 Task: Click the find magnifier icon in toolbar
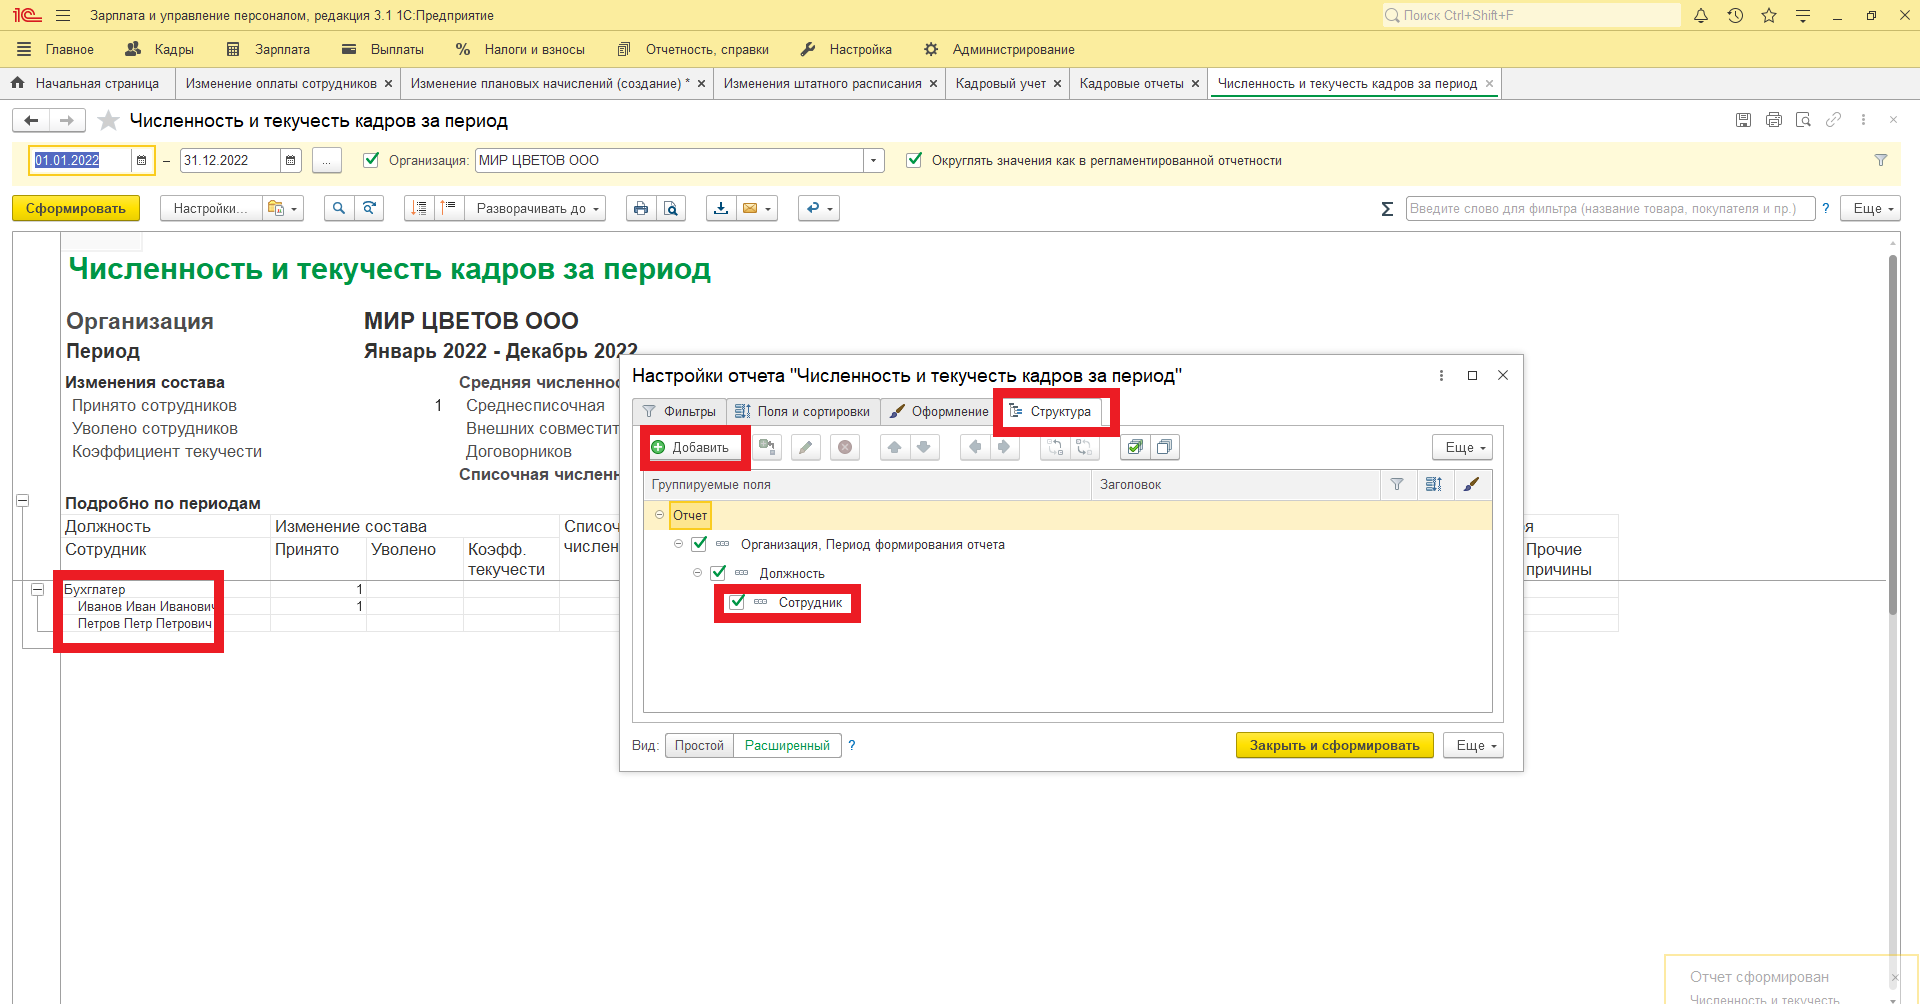pos(339,208)
